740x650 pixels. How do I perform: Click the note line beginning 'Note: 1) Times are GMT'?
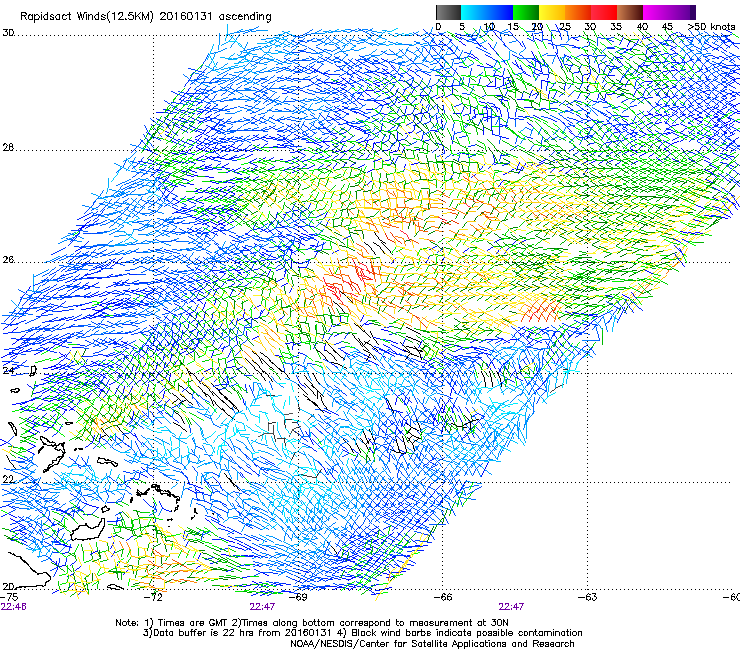tap(312, 623)
